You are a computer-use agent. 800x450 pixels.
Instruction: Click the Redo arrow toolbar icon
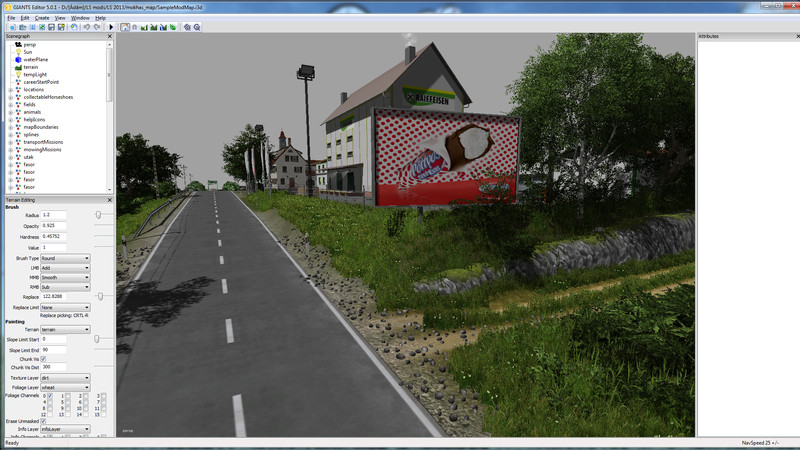(96, 27)
